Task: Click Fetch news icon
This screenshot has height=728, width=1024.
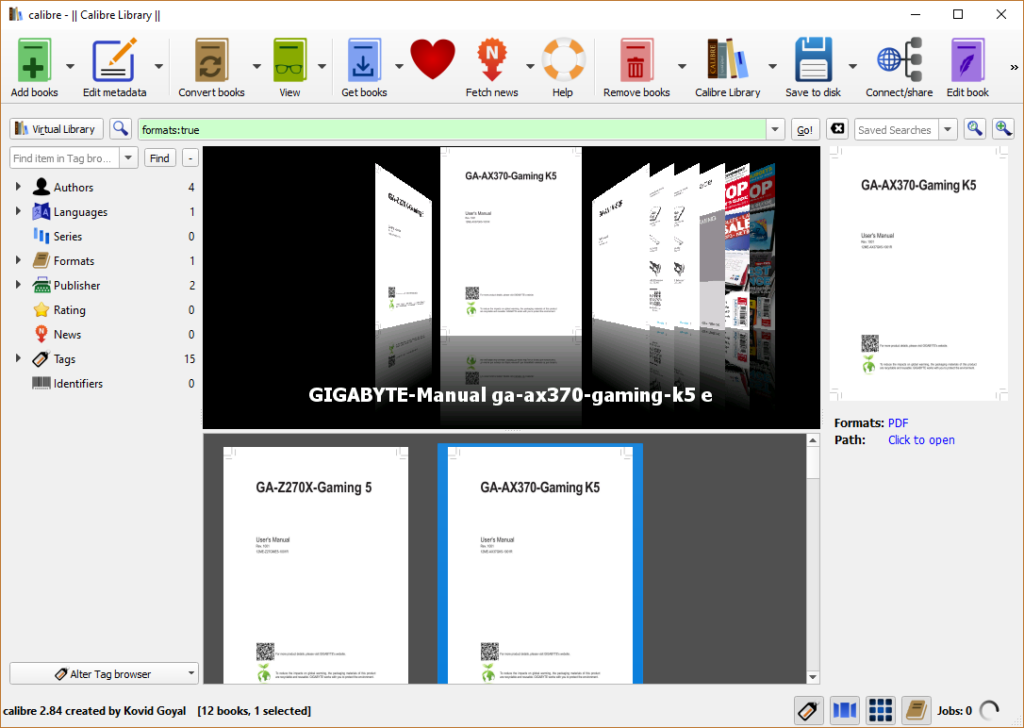Action: [x=492, y=60]
